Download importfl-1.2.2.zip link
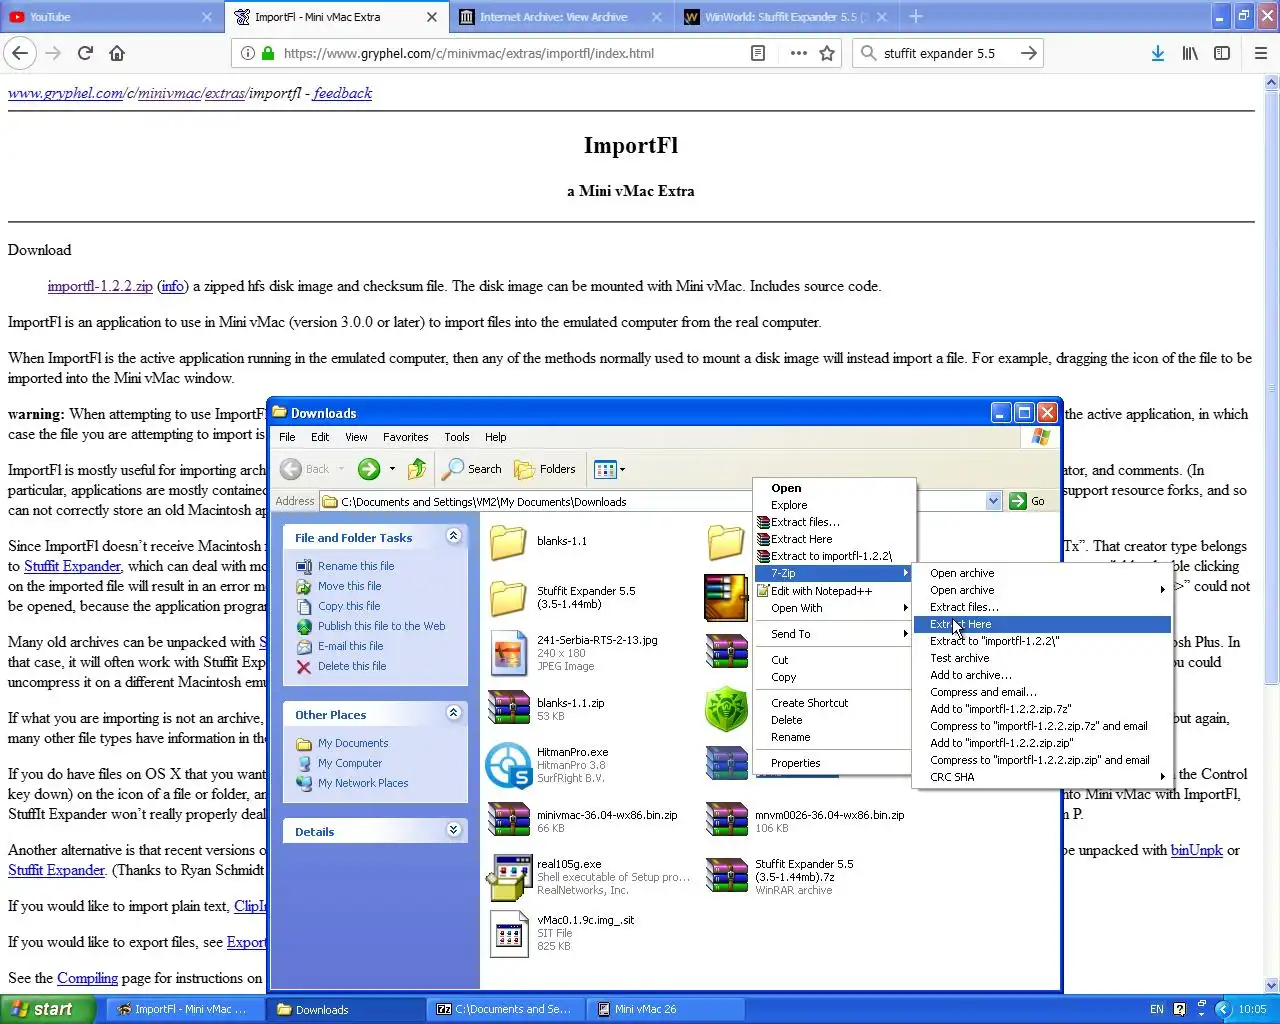Image resolution: width=1280 pixels, height=1024 pixels. click(x=100, y=286)
